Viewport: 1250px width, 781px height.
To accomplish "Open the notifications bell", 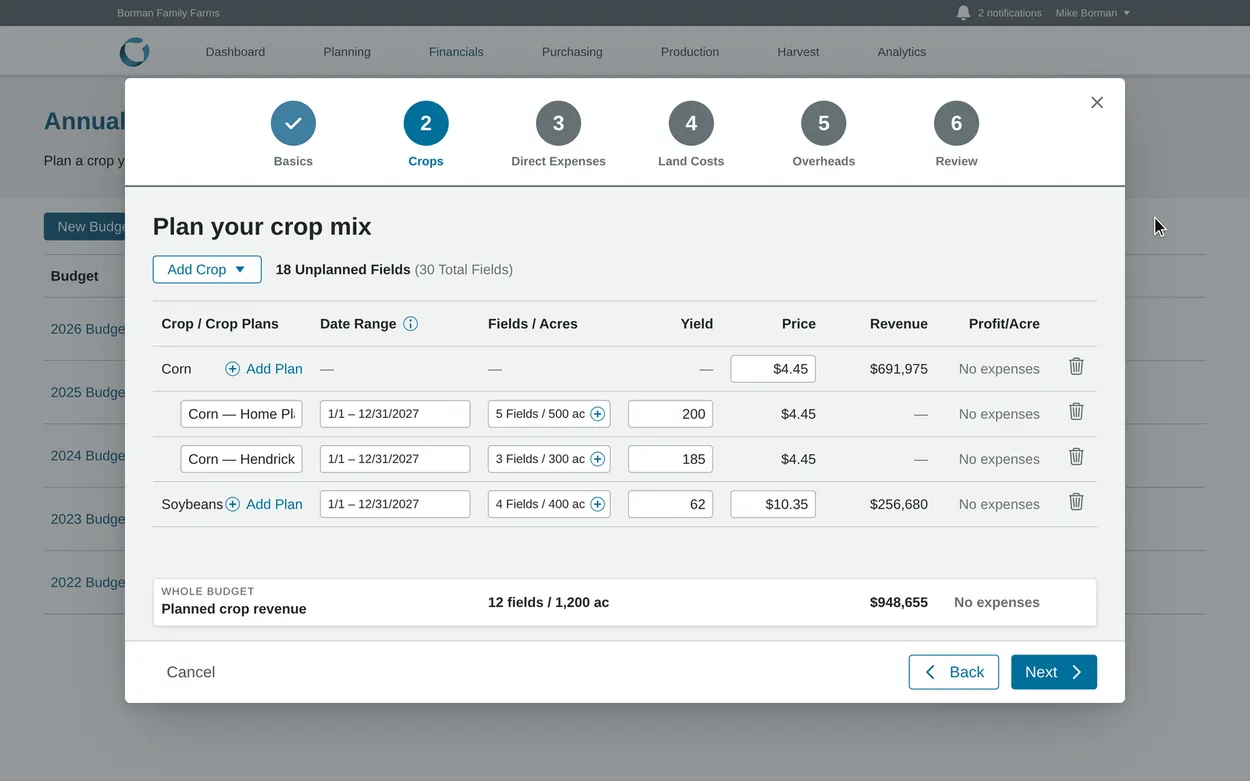I will pyautogui.click(x=963, y=13).
